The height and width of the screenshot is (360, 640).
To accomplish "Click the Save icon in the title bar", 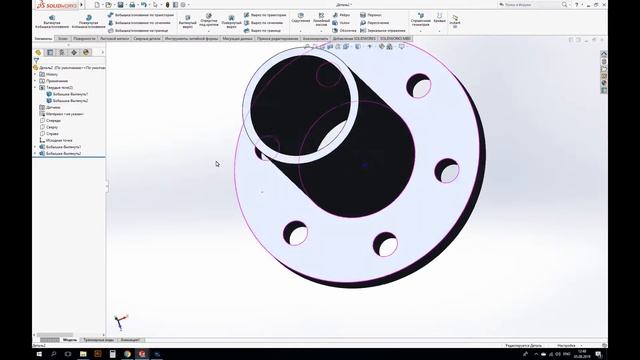I will coord(120,5).
